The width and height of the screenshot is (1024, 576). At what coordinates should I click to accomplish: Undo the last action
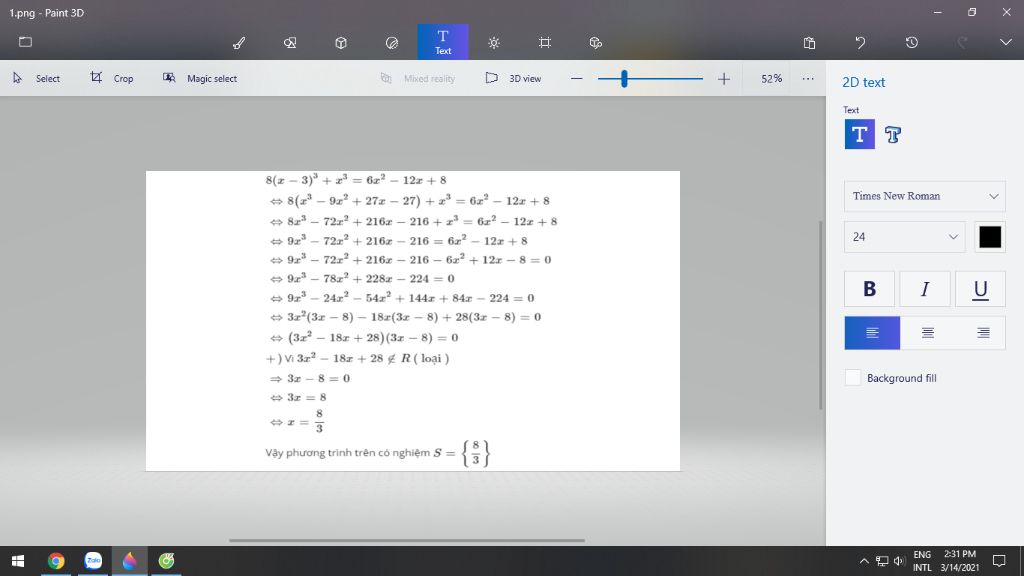click(x=860, y=43)
